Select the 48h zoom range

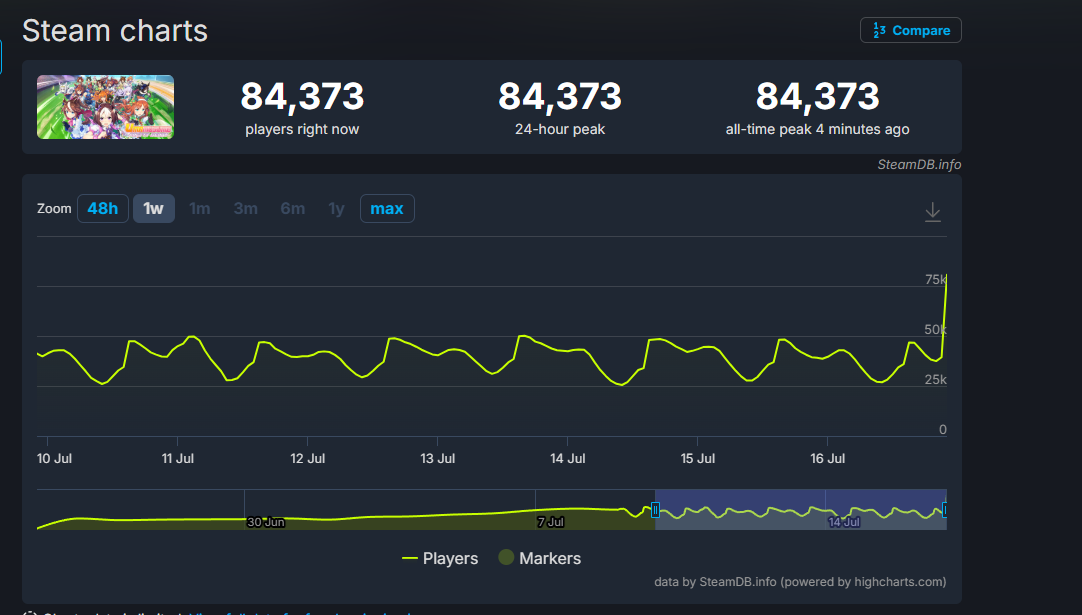(x=103, y=208)
